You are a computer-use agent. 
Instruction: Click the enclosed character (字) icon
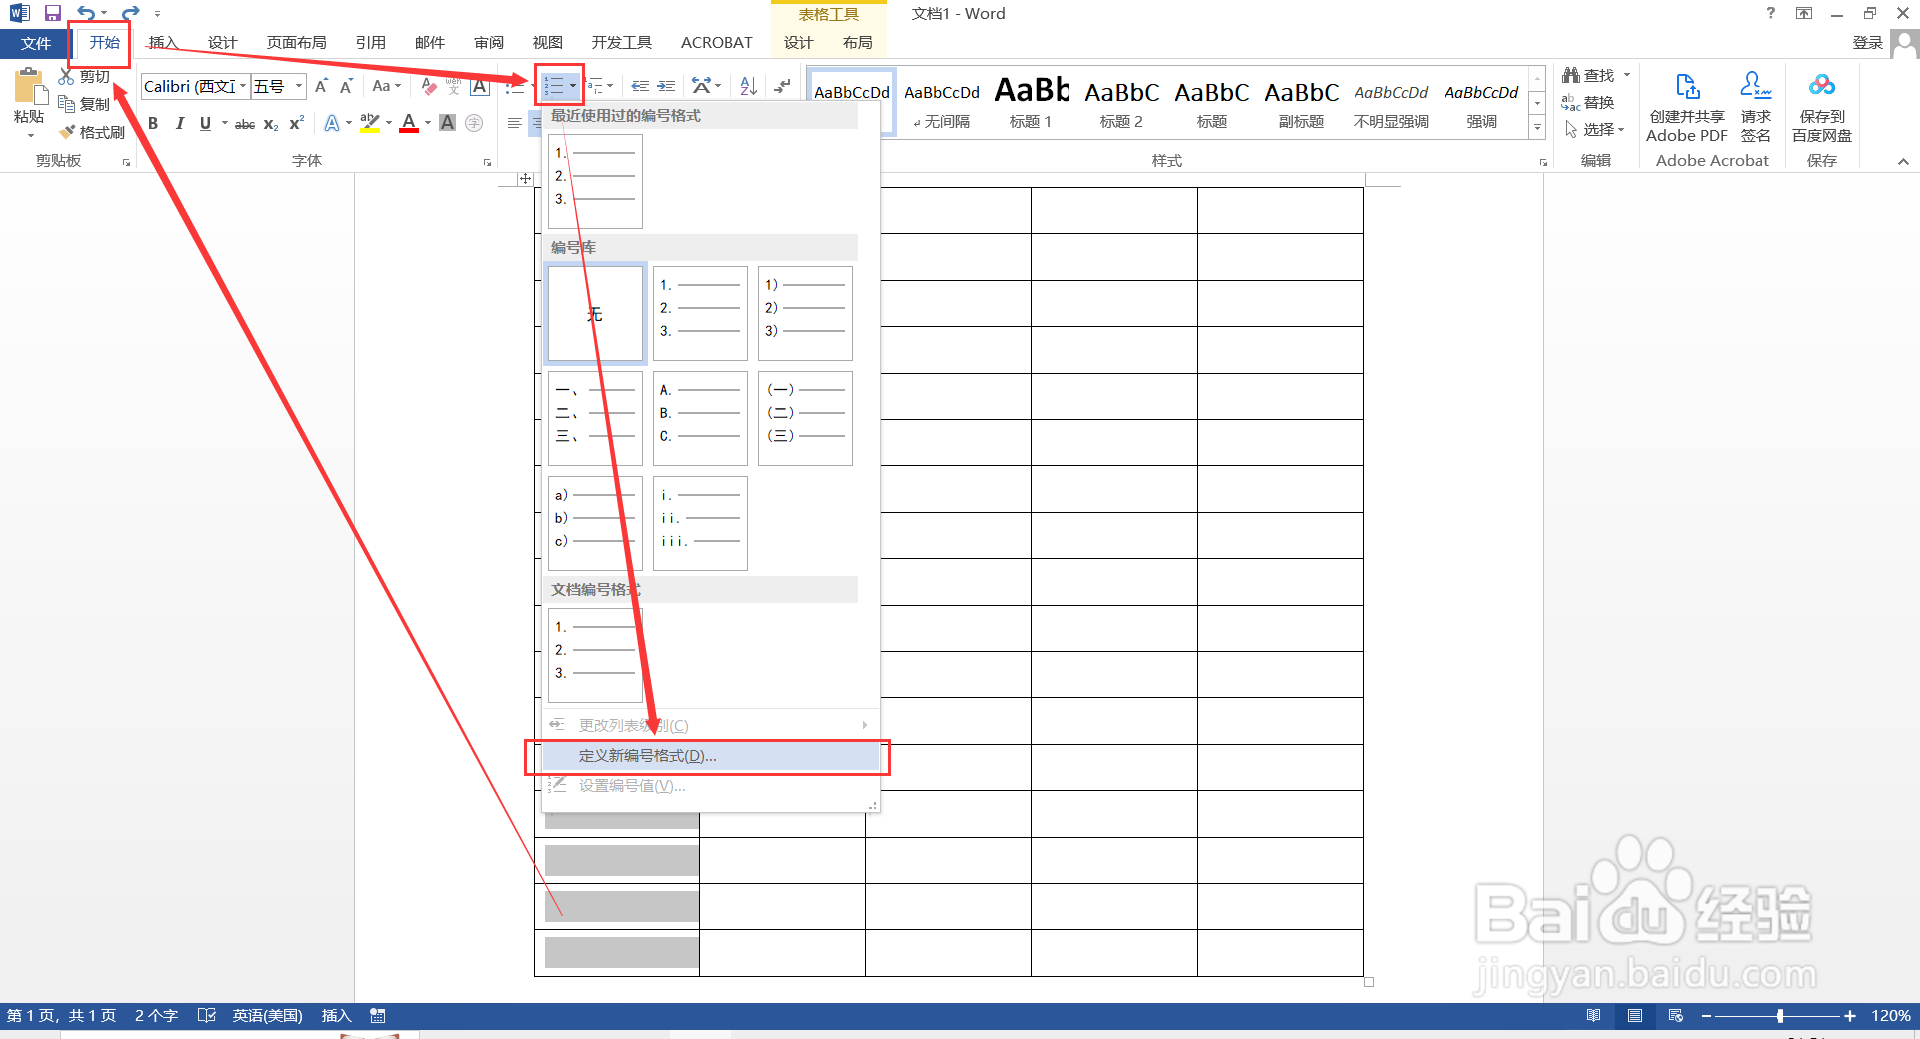point(474,123)
